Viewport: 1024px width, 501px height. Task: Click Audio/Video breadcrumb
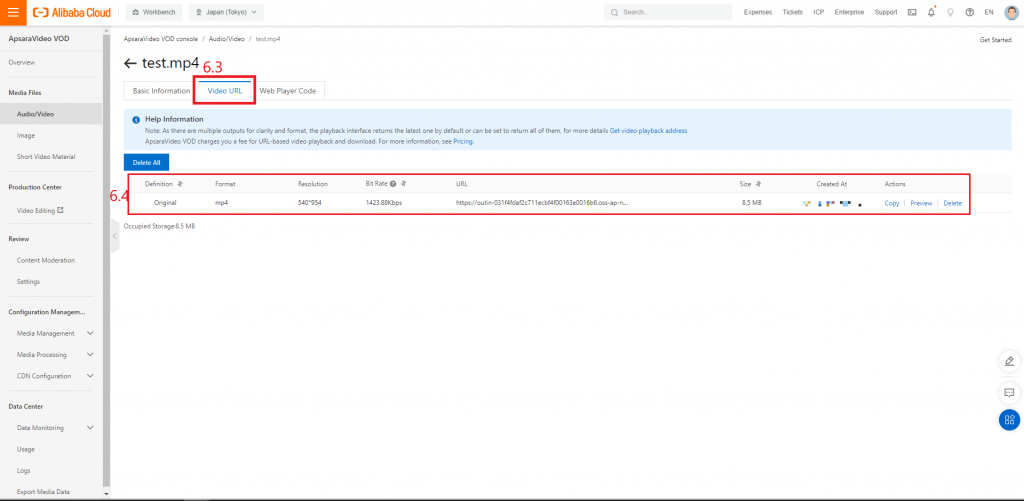[x=227, y=39]
